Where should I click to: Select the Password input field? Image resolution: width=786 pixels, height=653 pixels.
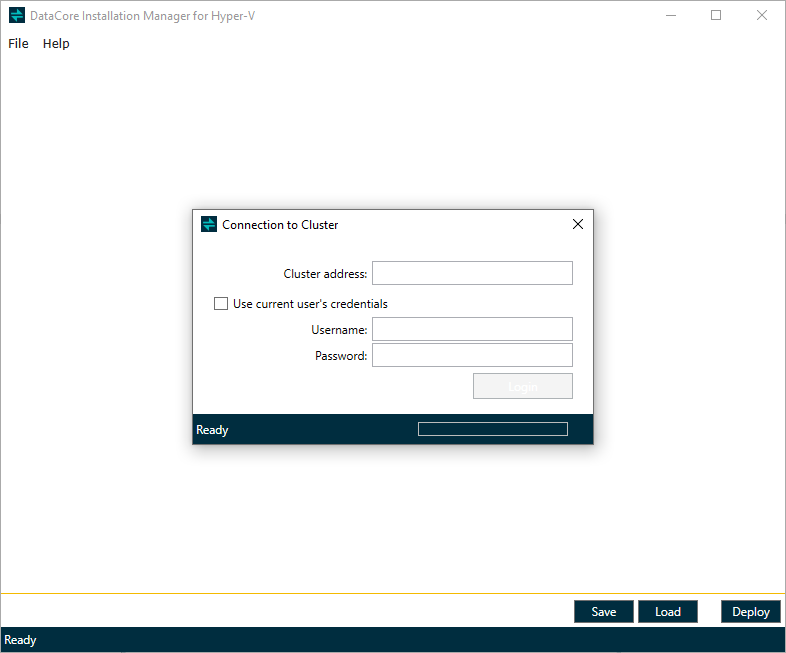click(x=472, y=355)
